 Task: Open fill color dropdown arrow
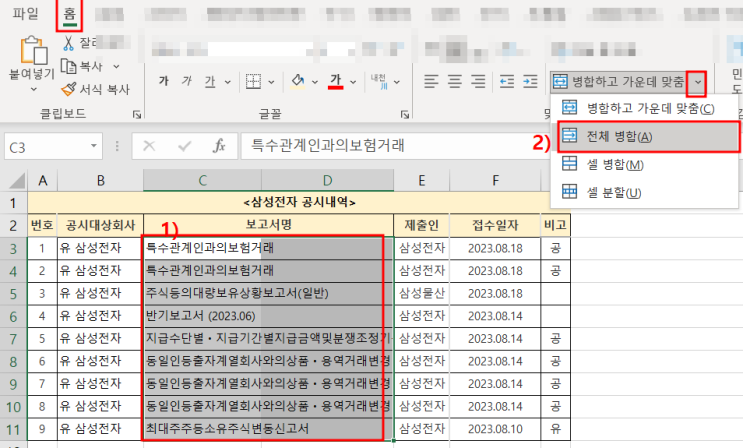click(315, 82)
